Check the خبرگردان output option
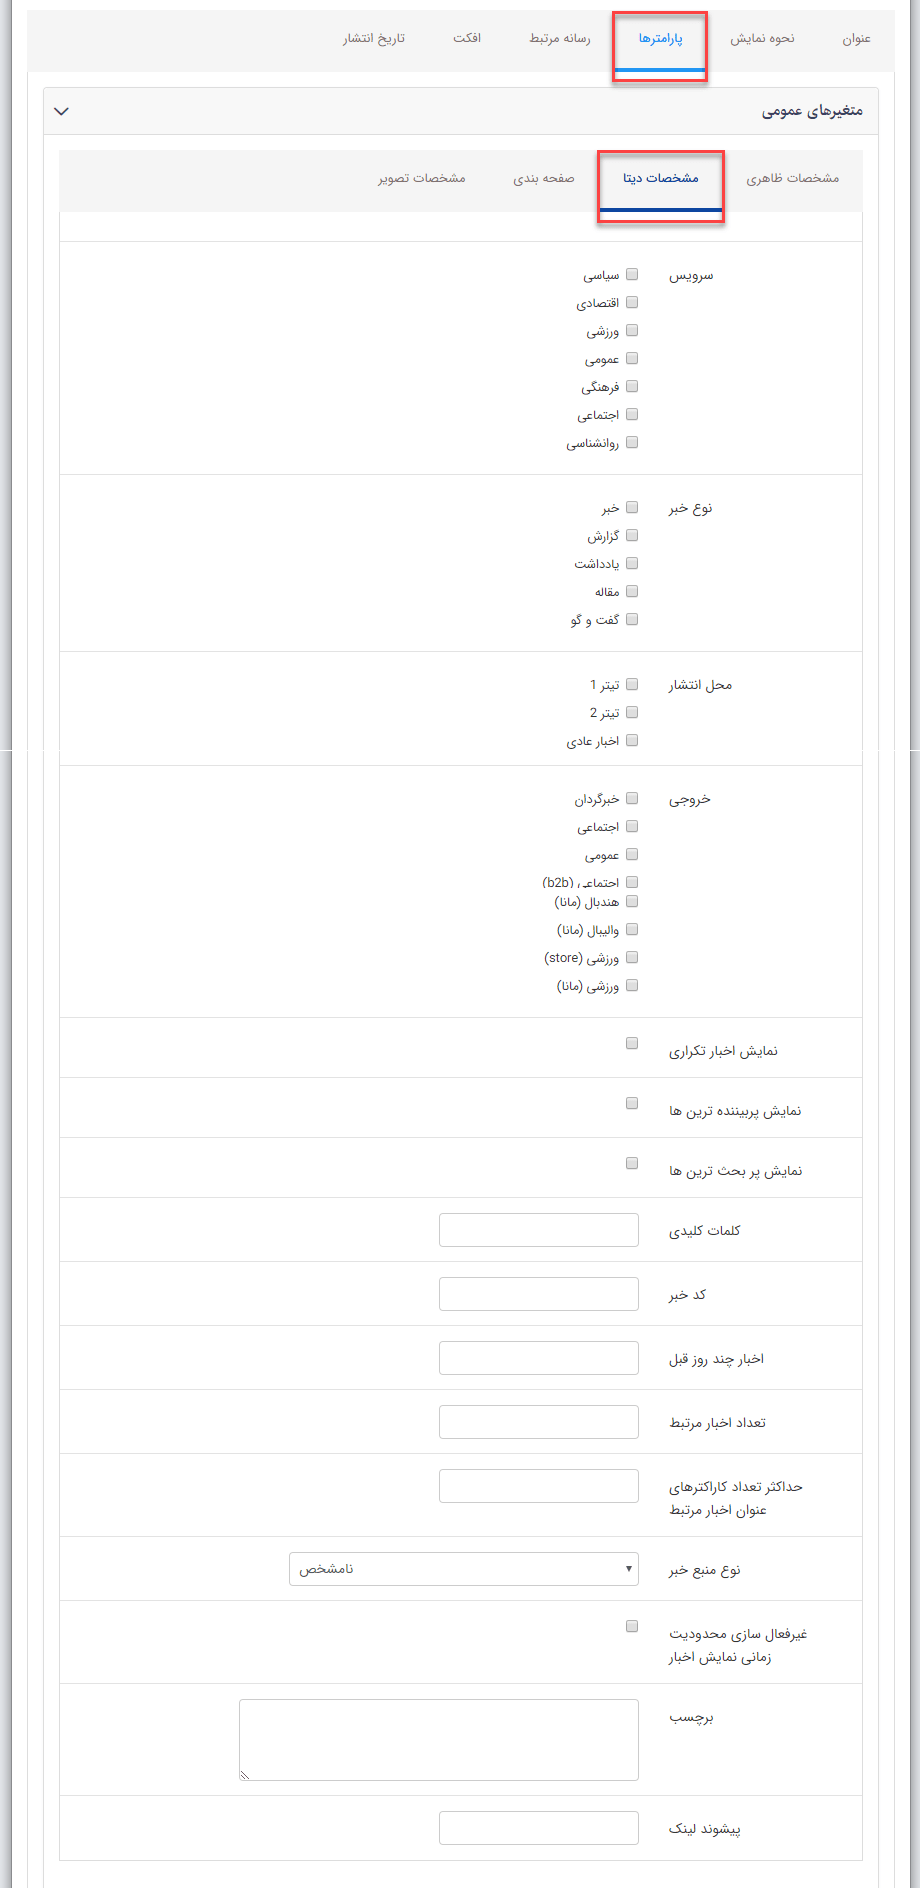920x1888 pixels. tap(631, 797)
